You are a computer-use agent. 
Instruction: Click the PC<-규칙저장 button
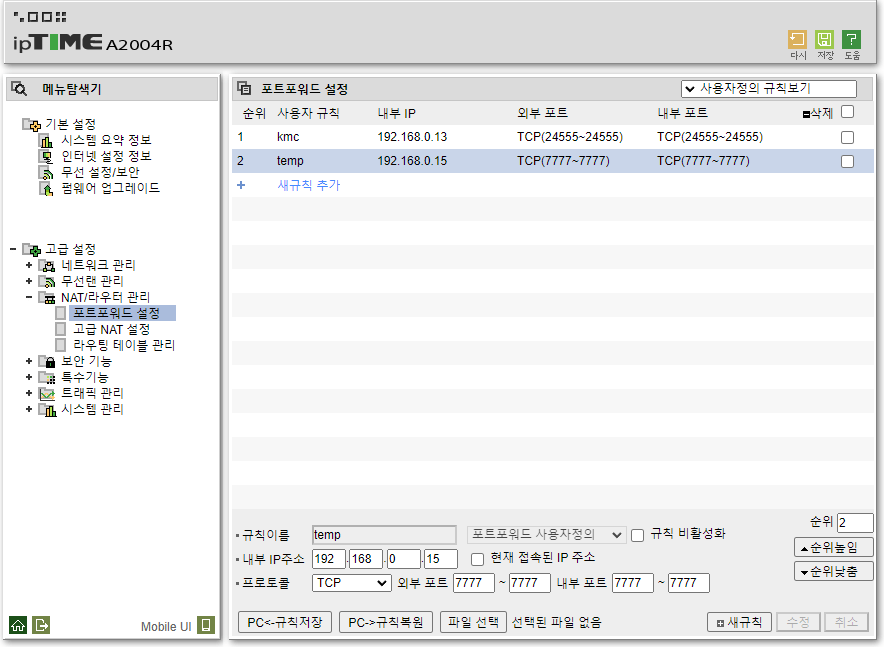click(x=285, y=622)
